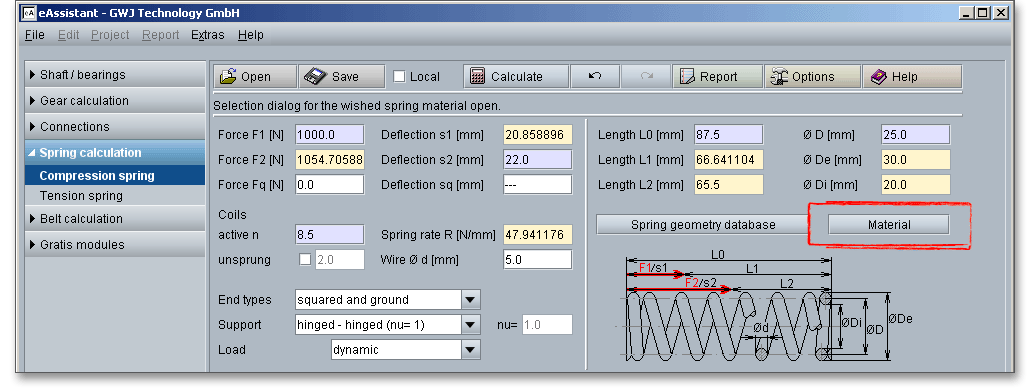Viewport: 1030px width, 388px height.
Task: Click the Force F2 input field
Action: (x=330, y=160)
